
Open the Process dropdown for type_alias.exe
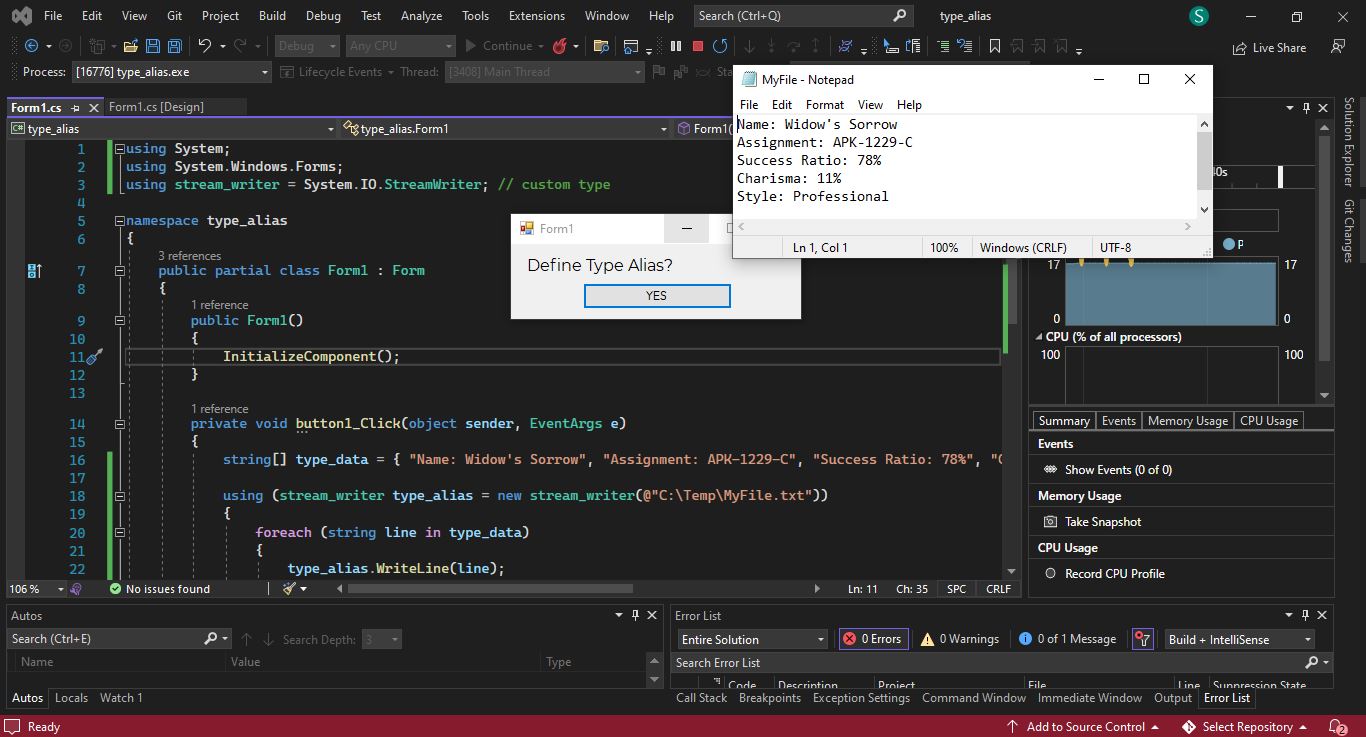[169, 72]
